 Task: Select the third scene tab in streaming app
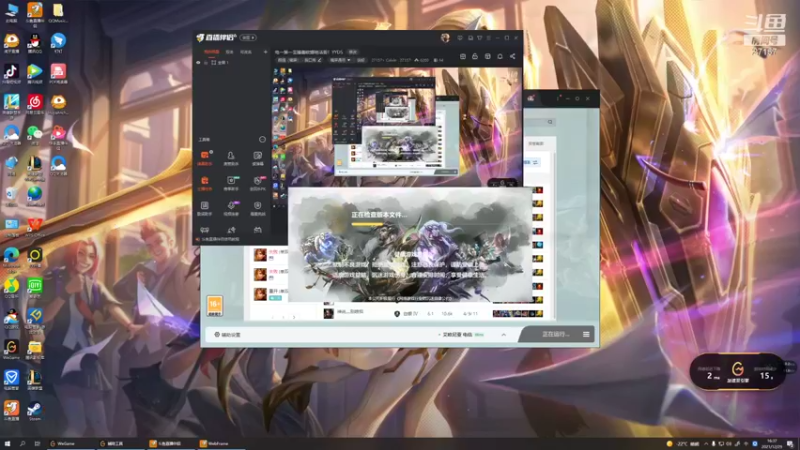click(x=246, y=52)
